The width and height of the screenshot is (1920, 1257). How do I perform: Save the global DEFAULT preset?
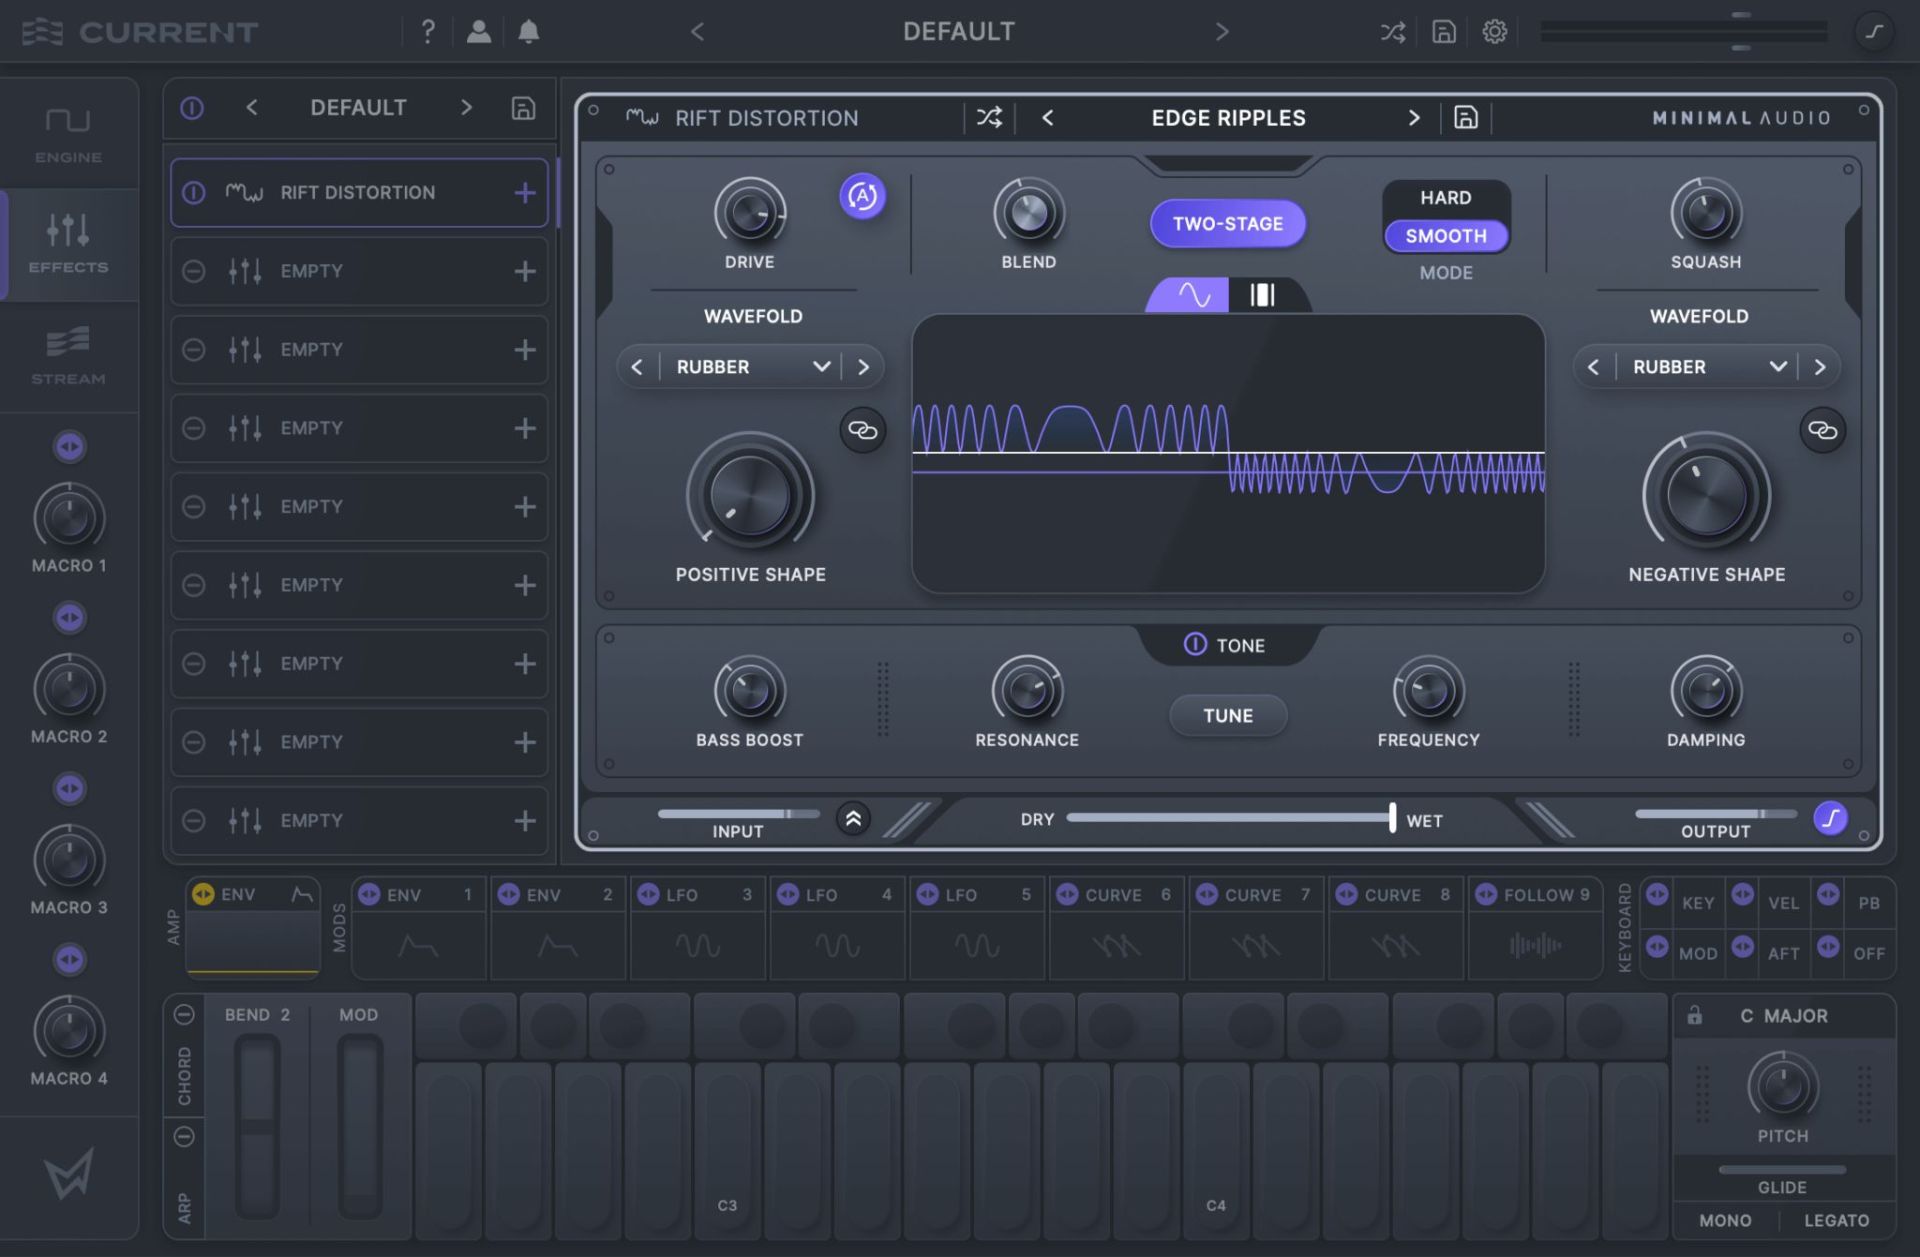pos(1443,32)
